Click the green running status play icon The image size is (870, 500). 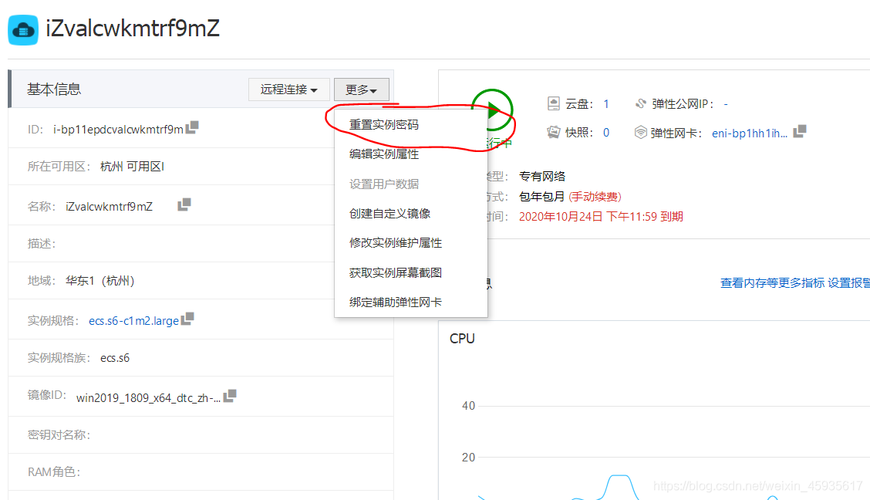493,110
